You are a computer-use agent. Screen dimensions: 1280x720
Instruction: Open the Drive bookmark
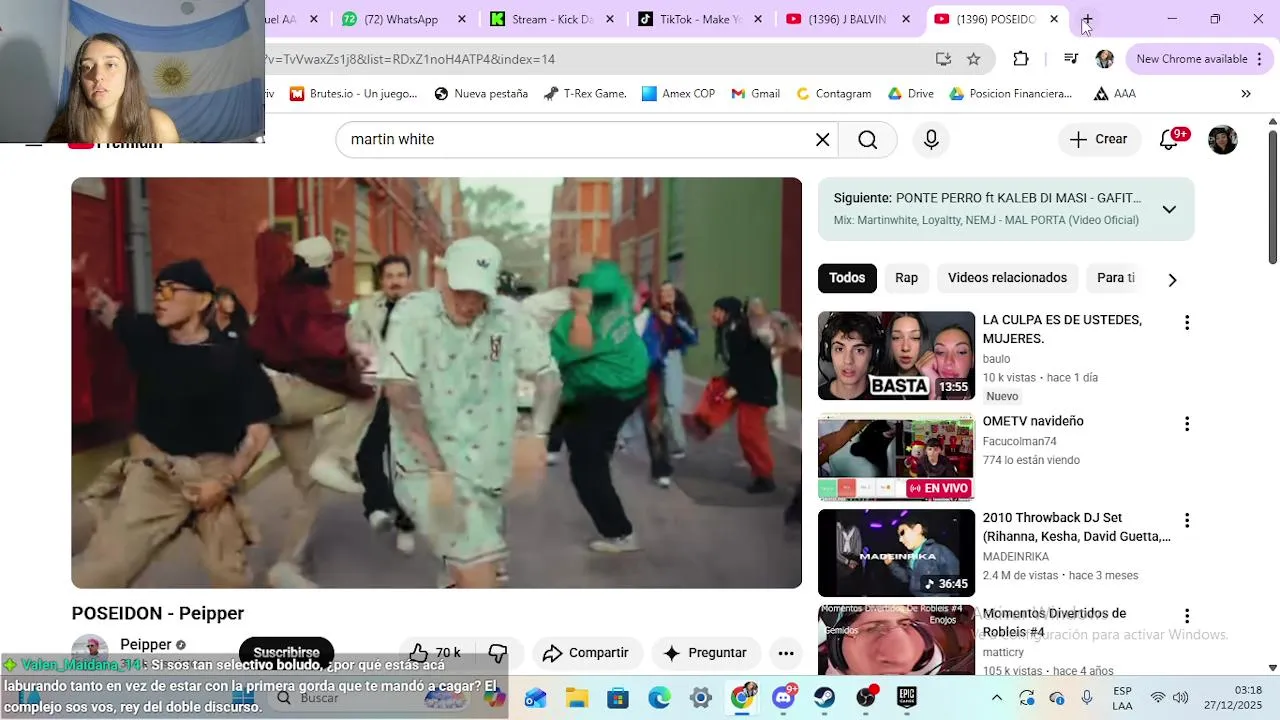(910, 94)
